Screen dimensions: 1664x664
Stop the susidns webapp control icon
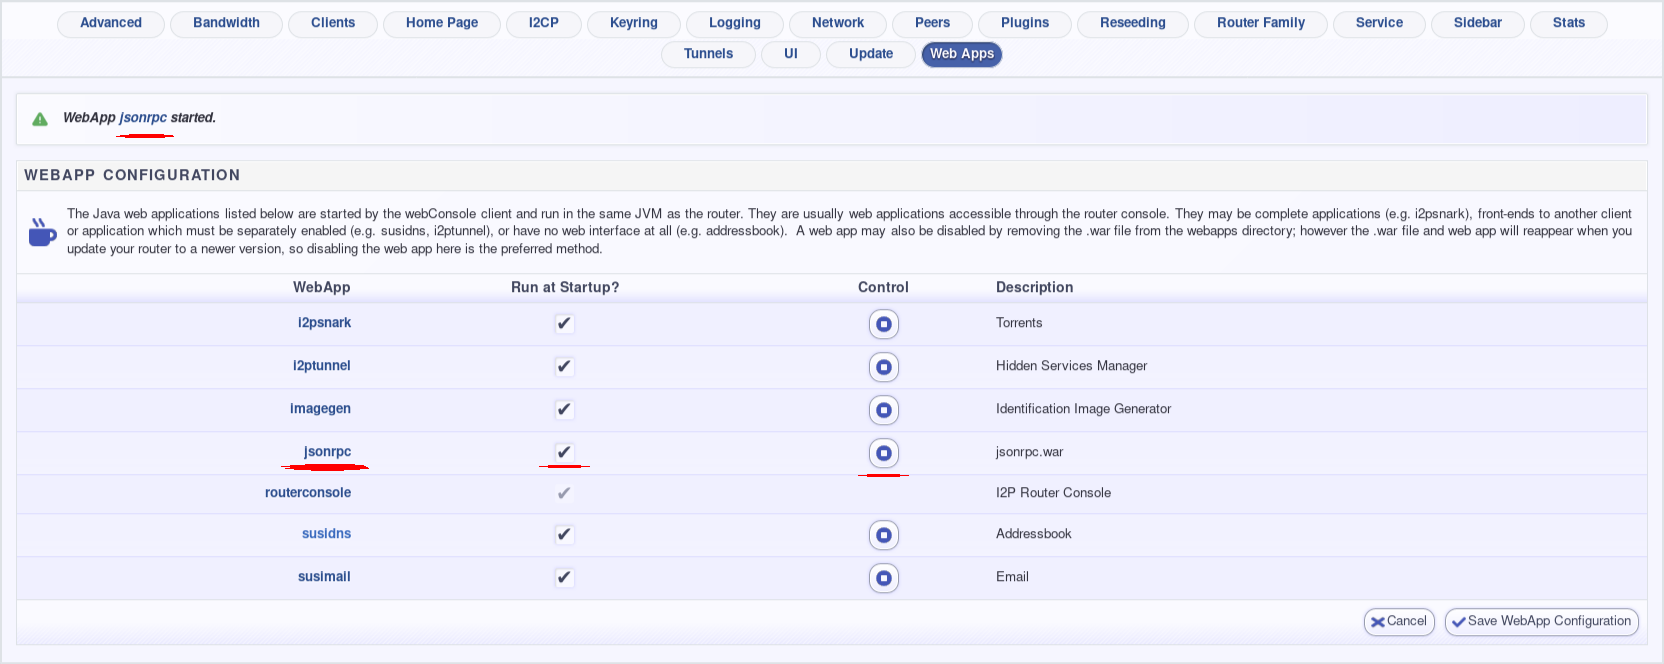(884, 535)
